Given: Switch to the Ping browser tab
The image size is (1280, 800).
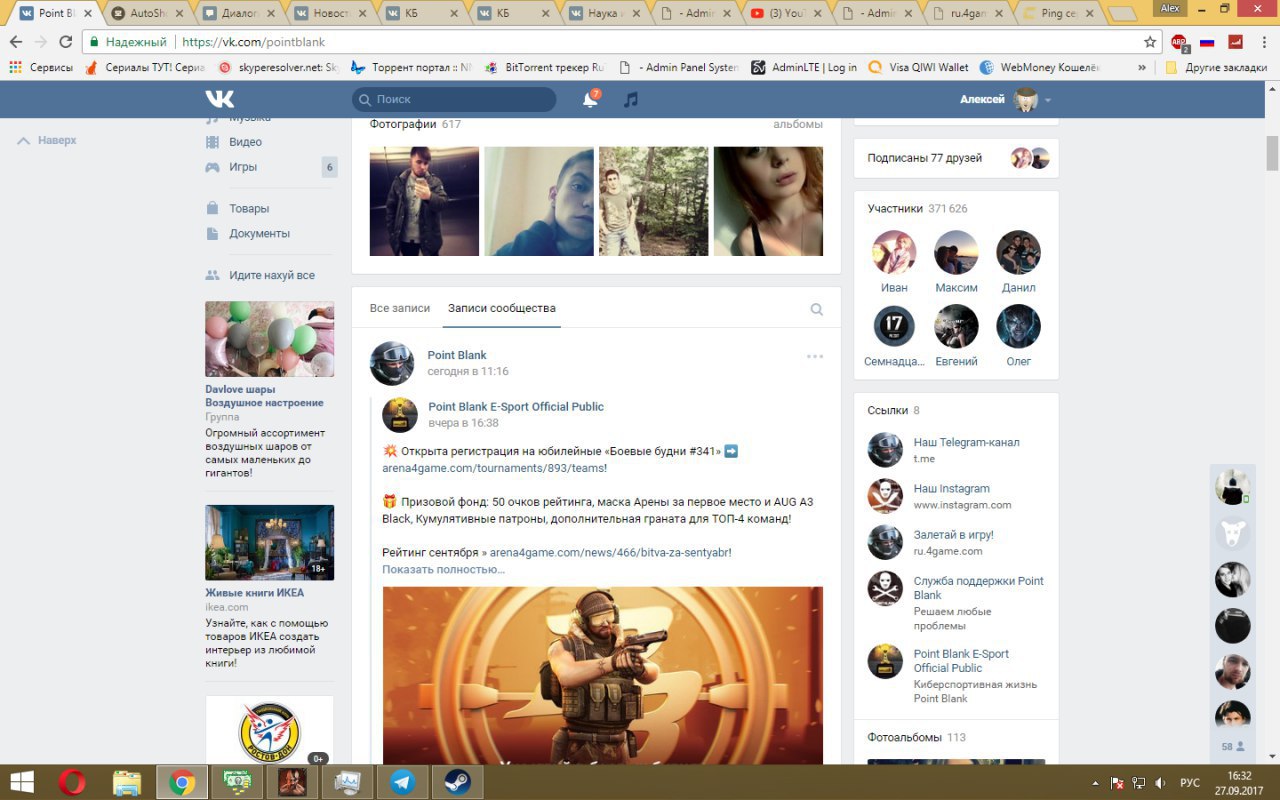Looking at the screenshot, I should click(1060, 13).
